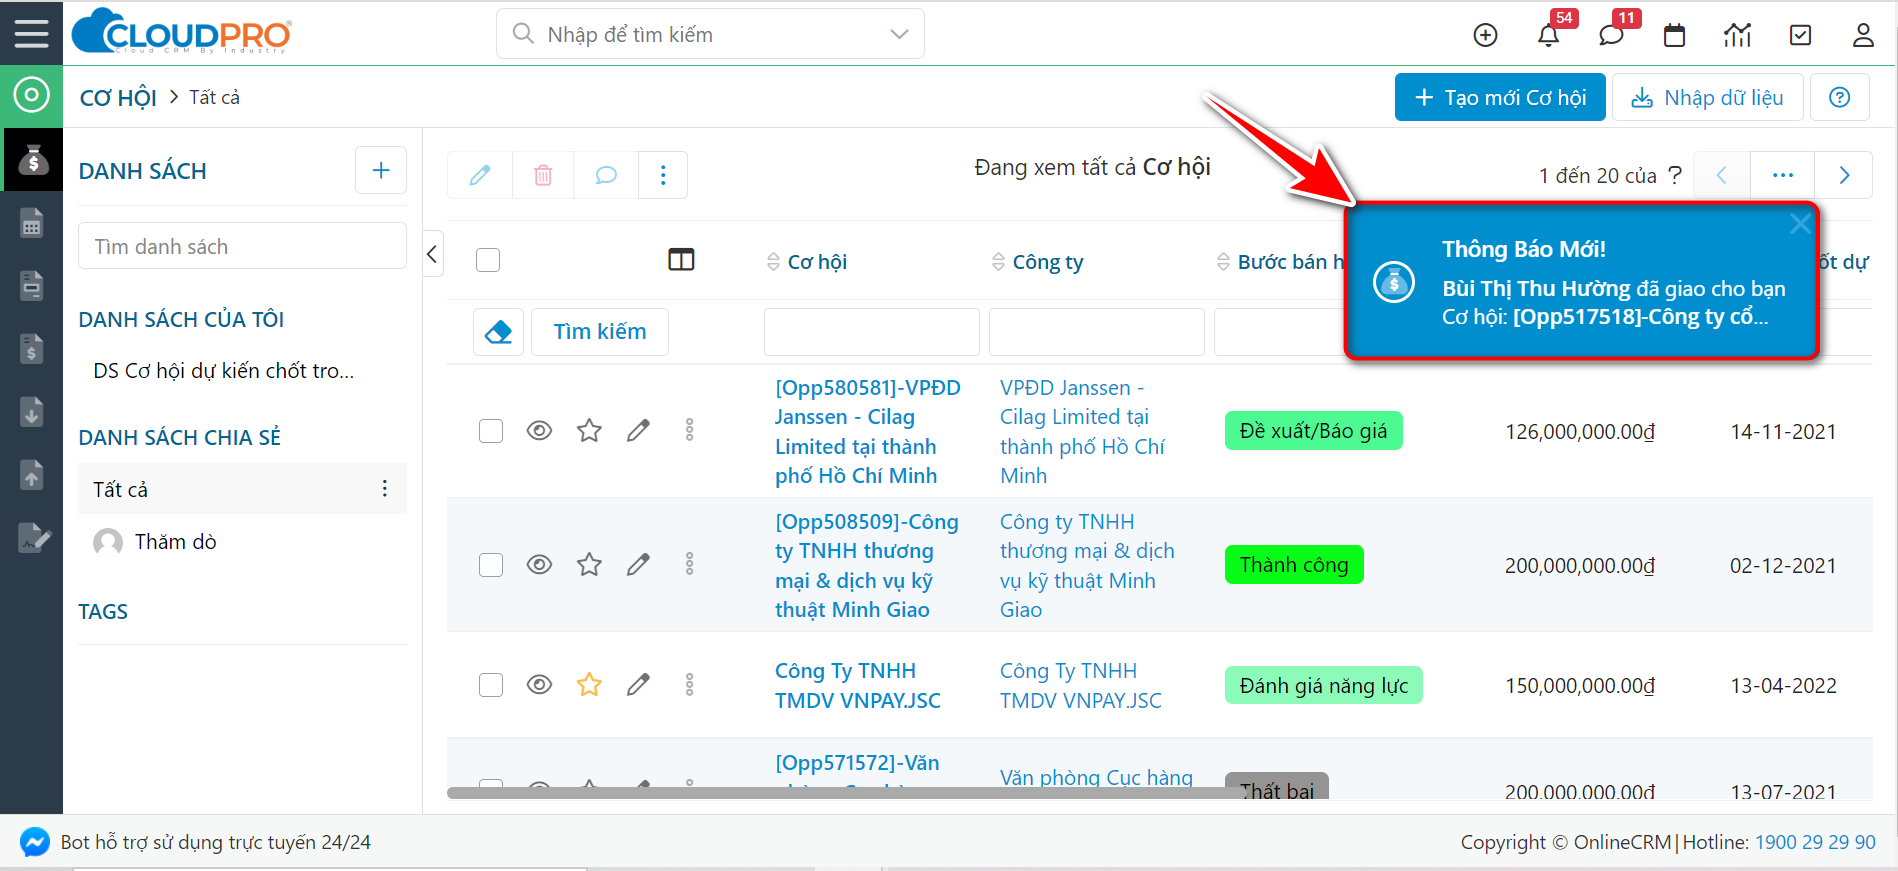
Task: Open Opp580581-VPĐD Janssen opportunity link
Action: coord(868,431)
